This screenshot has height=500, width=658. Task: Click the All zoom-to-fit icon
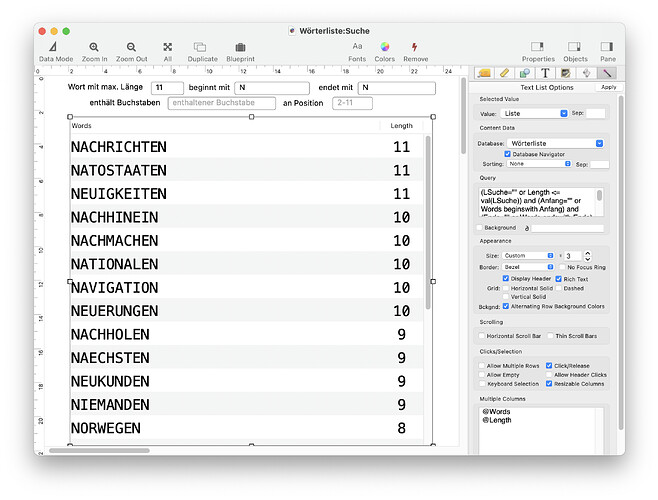click(167, 47)
